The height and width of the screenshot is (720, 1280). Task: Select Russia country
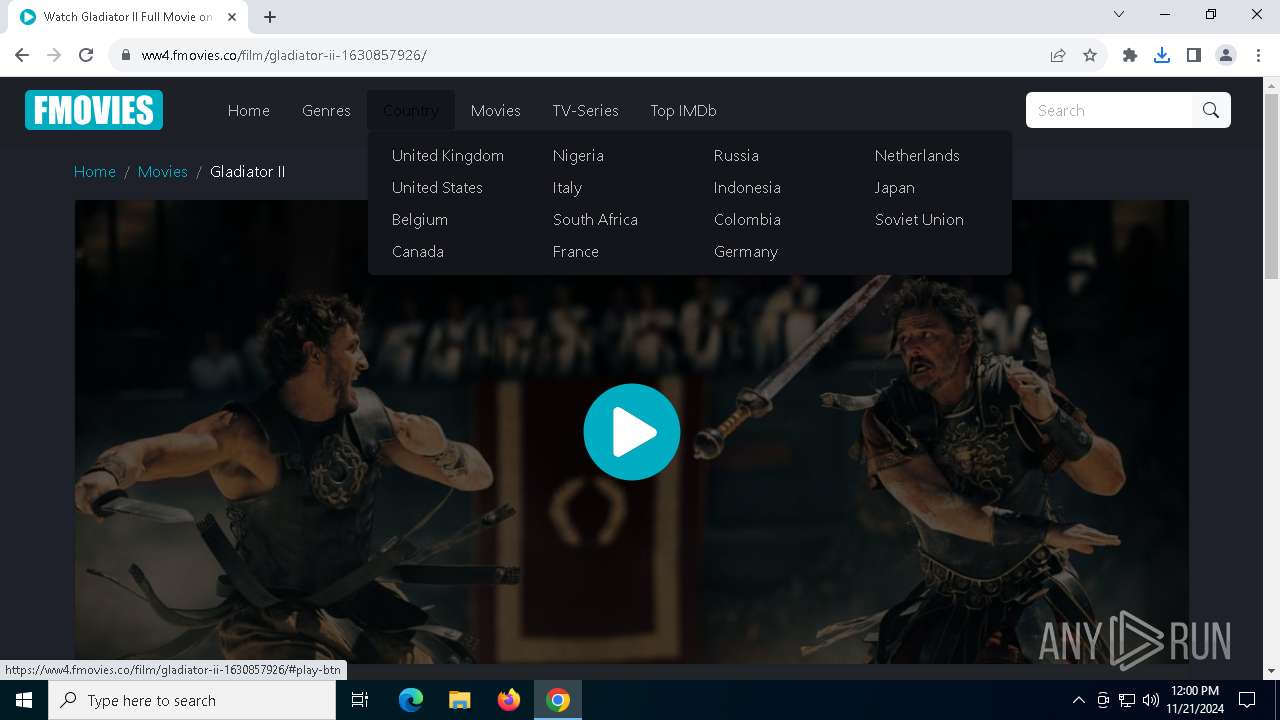pos(736,155)
